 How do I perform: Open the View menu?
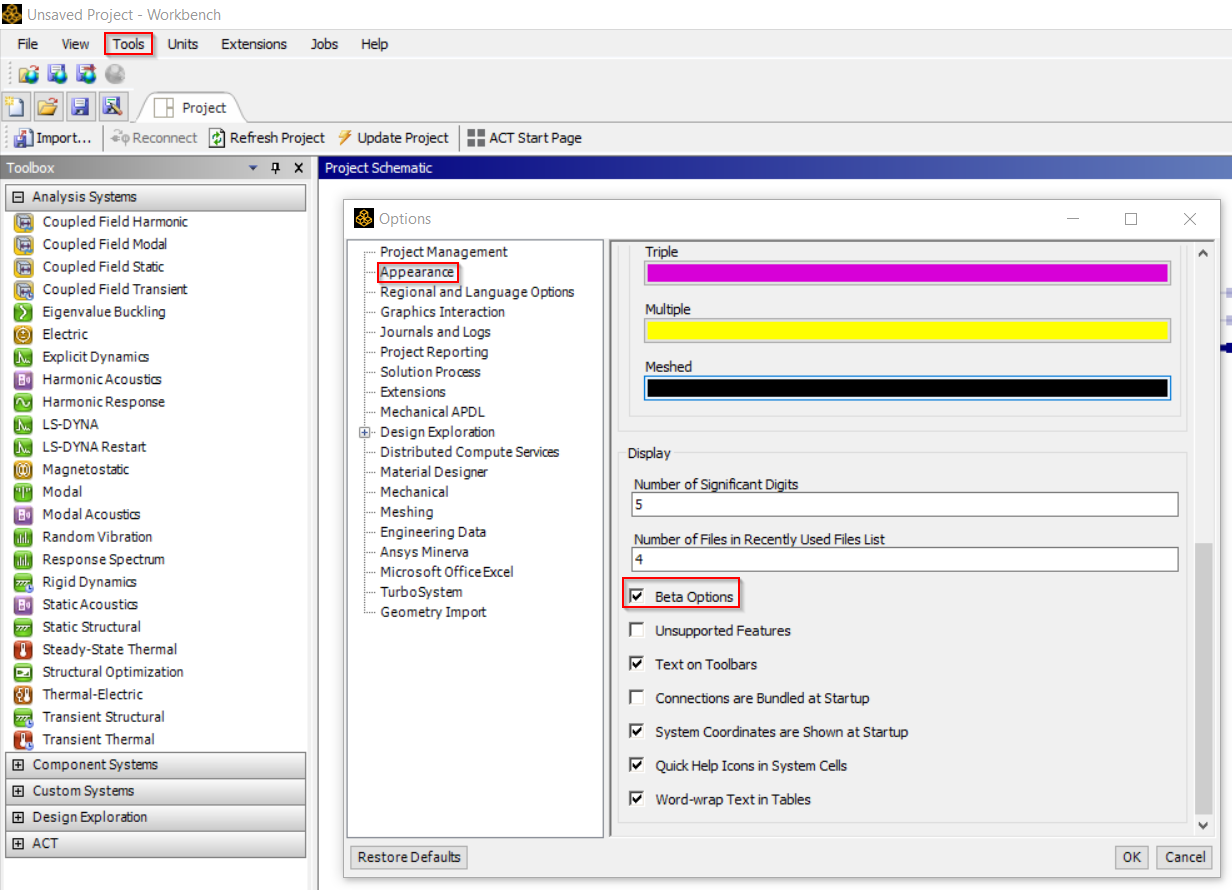(75, 44)
